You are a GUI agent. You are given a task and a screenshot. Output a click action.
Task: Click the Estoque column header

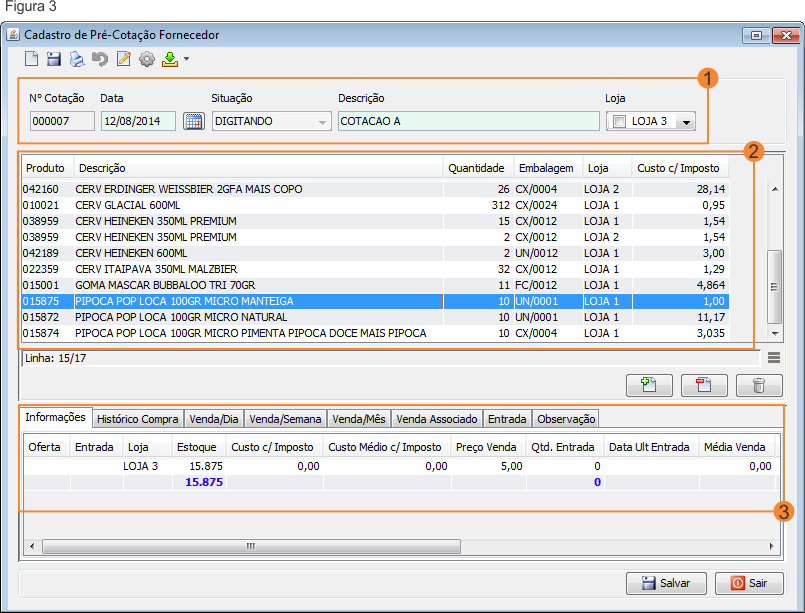click(198, 447)
